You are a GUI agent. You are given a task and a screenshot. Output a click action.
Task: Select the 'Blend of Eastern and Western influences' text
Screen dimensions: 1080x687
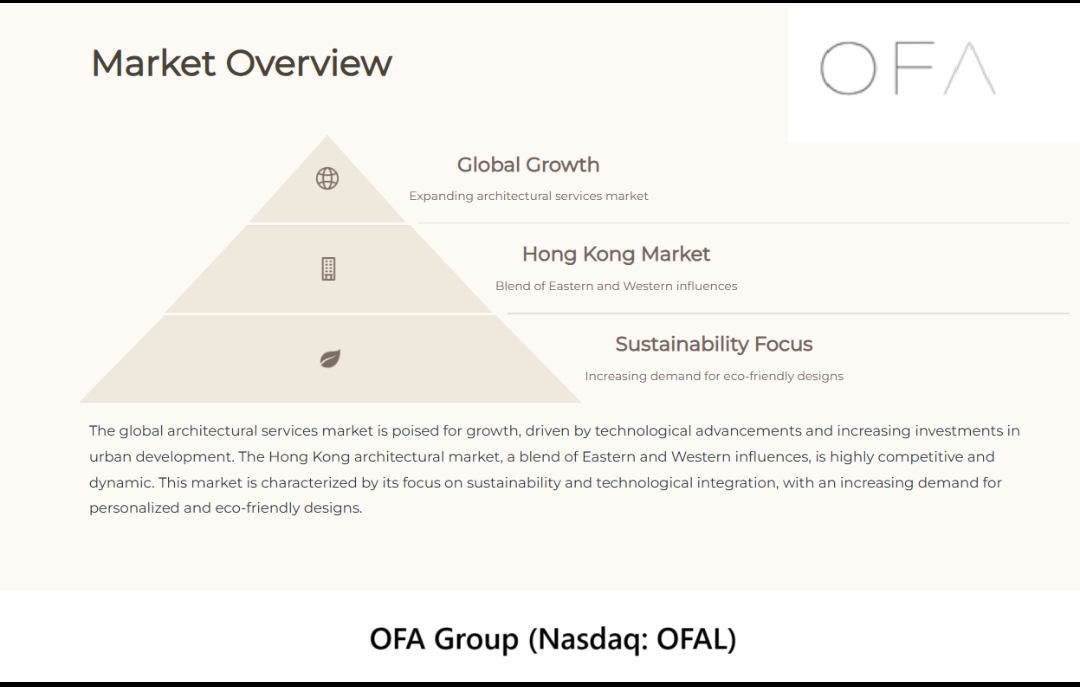616,286
